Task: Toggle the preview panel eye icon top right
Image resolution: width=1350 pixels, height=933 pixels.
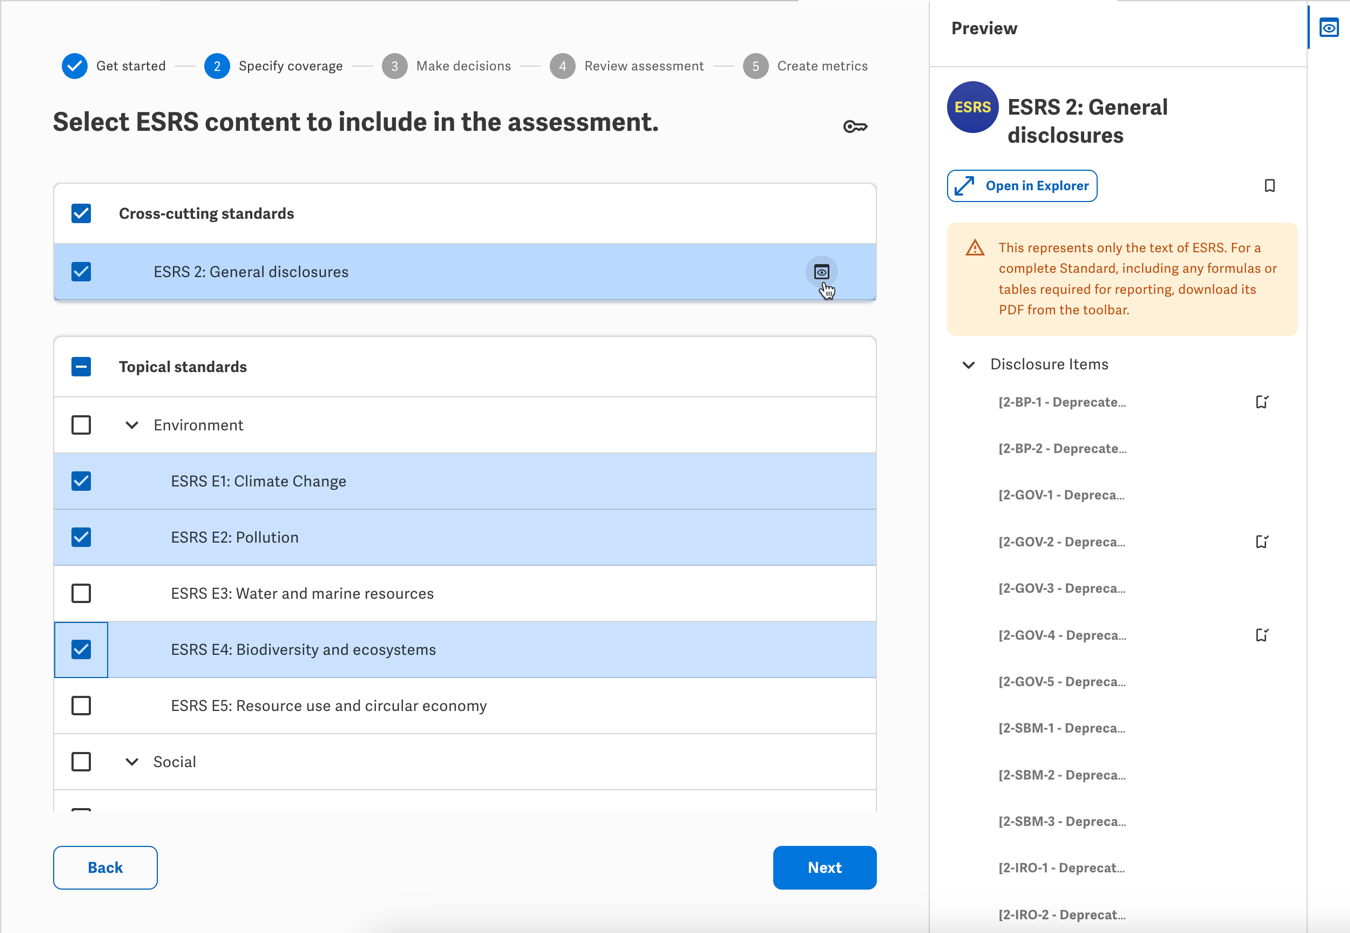Action: pos(1328,27)
